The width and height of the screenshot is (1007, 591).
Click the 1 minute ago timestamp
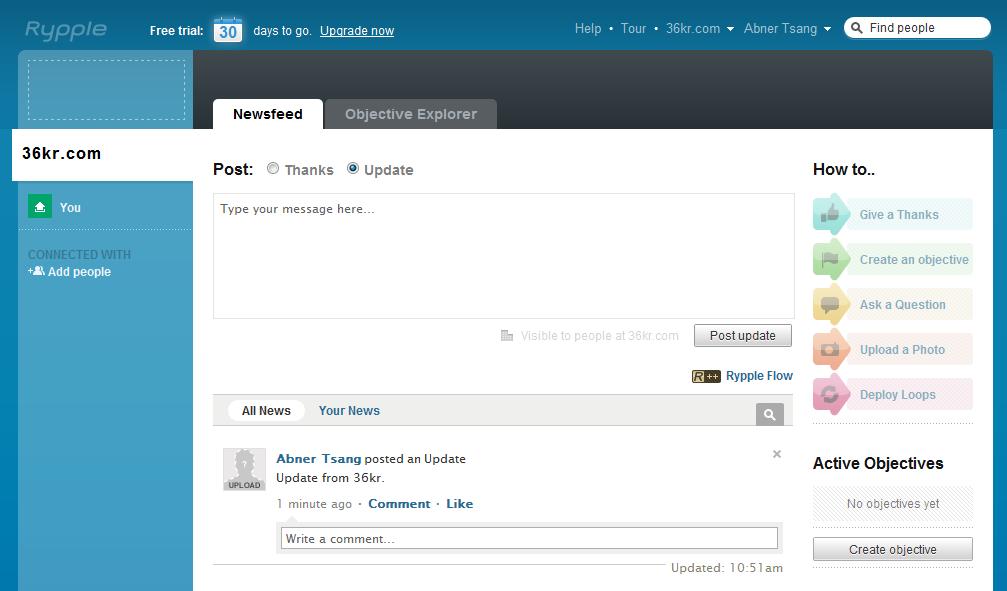point(314,504)
